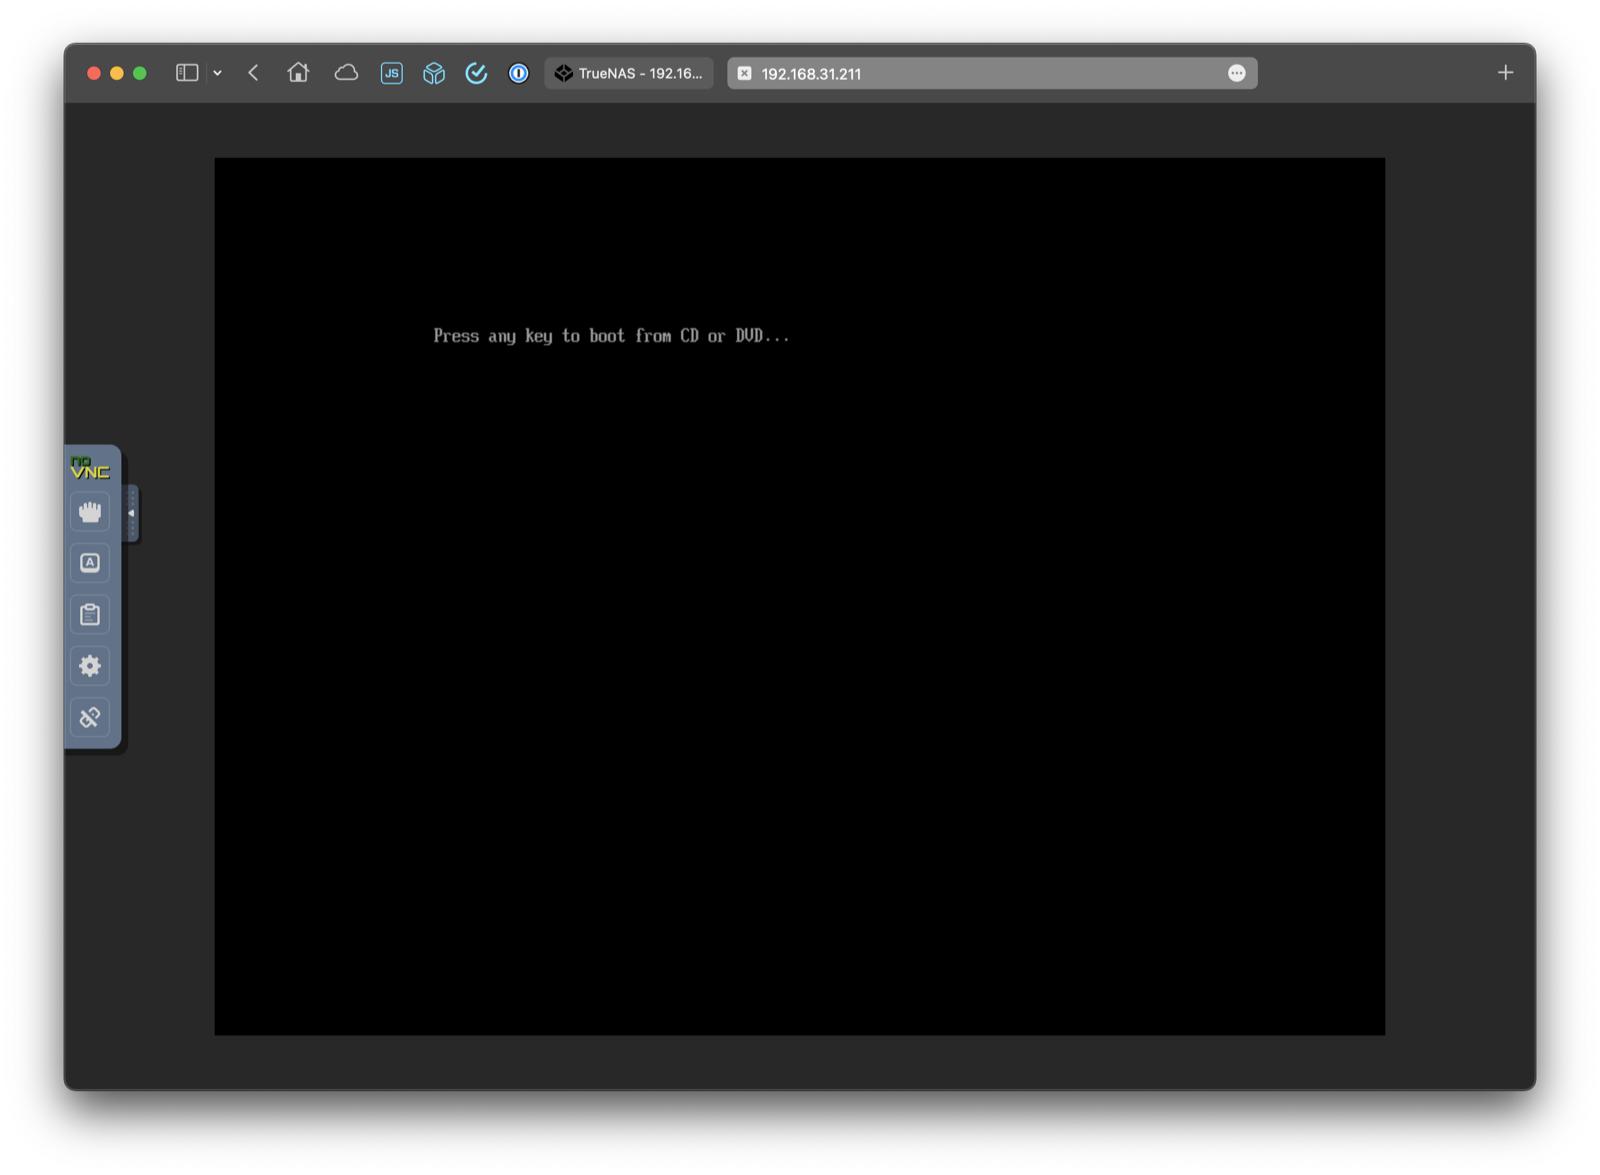The height and width of the screenshot is (1175, 1600).
Task: Navigate back using the back arrow
Action: [253, 72]
